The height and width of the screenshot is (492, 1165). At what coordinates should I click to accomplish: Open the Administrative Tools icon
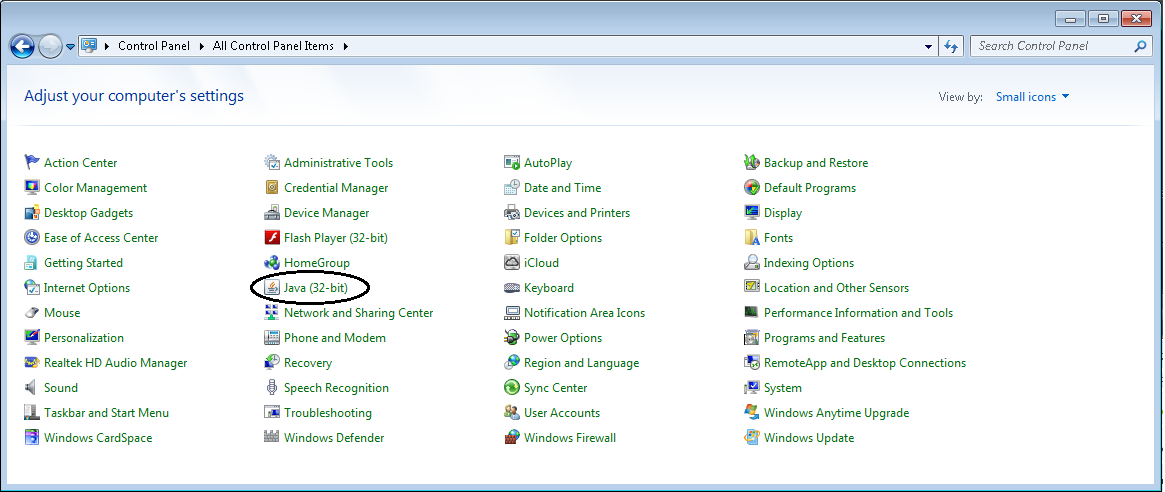(x=272, y=162)
